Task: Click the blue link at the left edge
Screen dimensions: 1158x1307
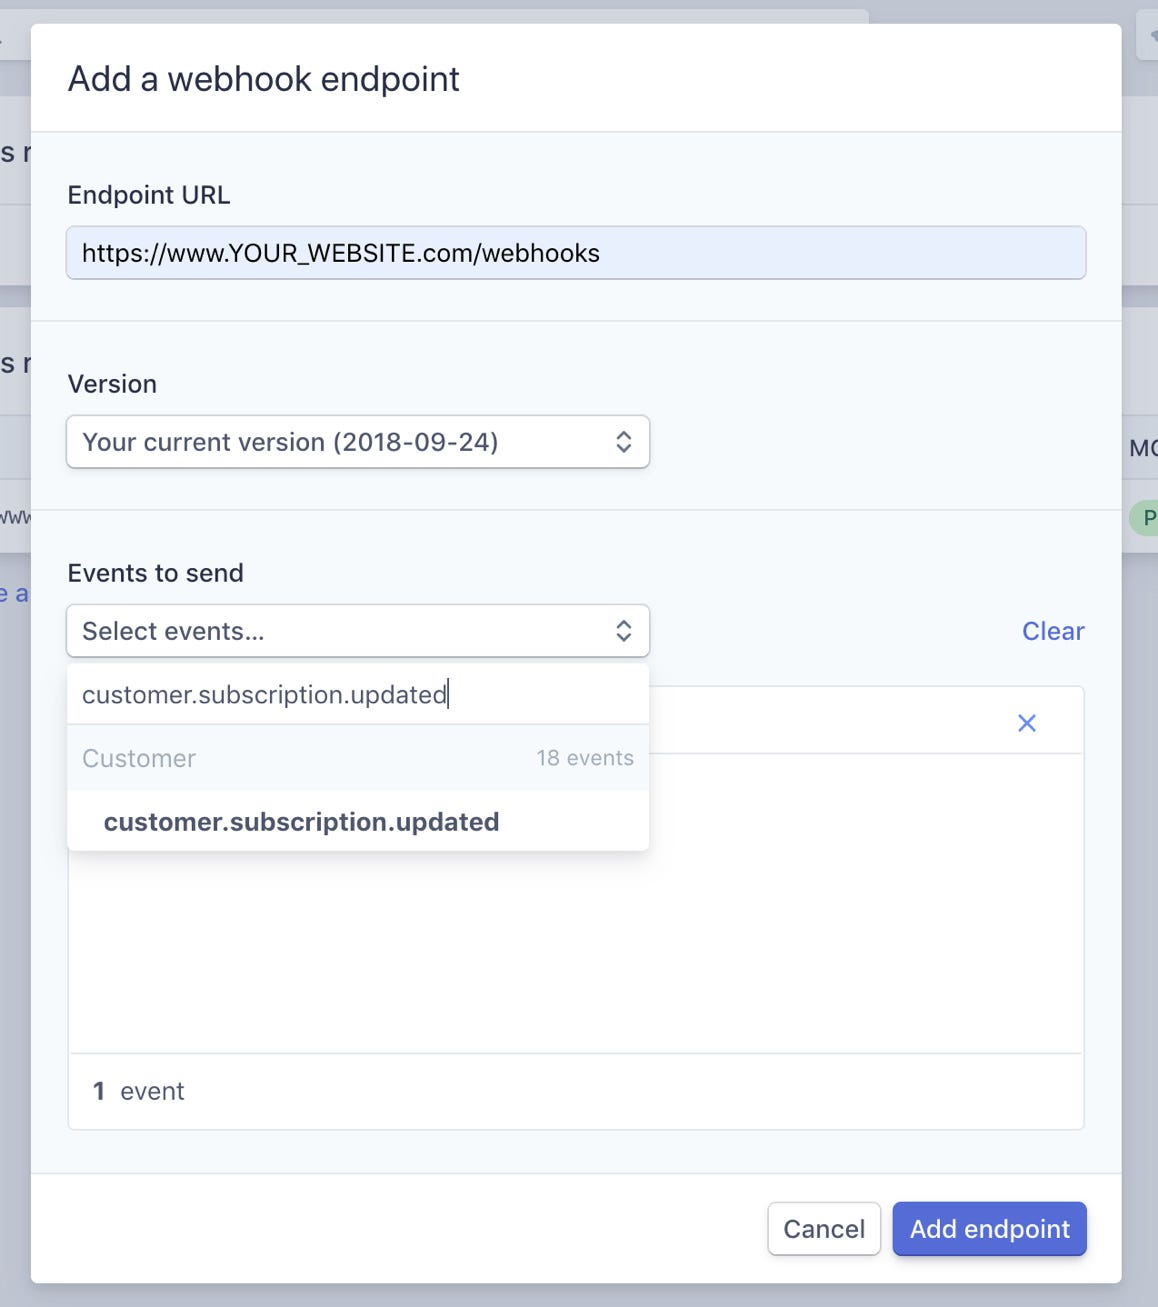Action: [14, 594]
